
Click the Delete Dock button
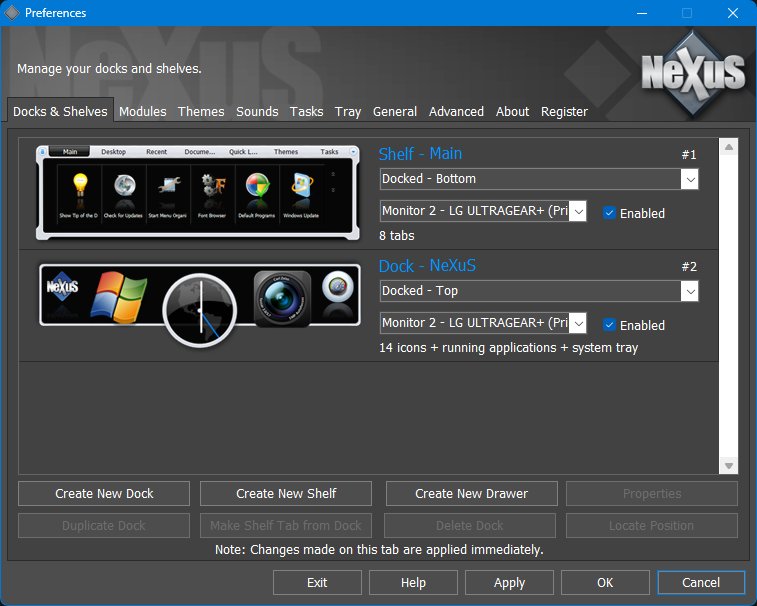[x=470, y=525]
